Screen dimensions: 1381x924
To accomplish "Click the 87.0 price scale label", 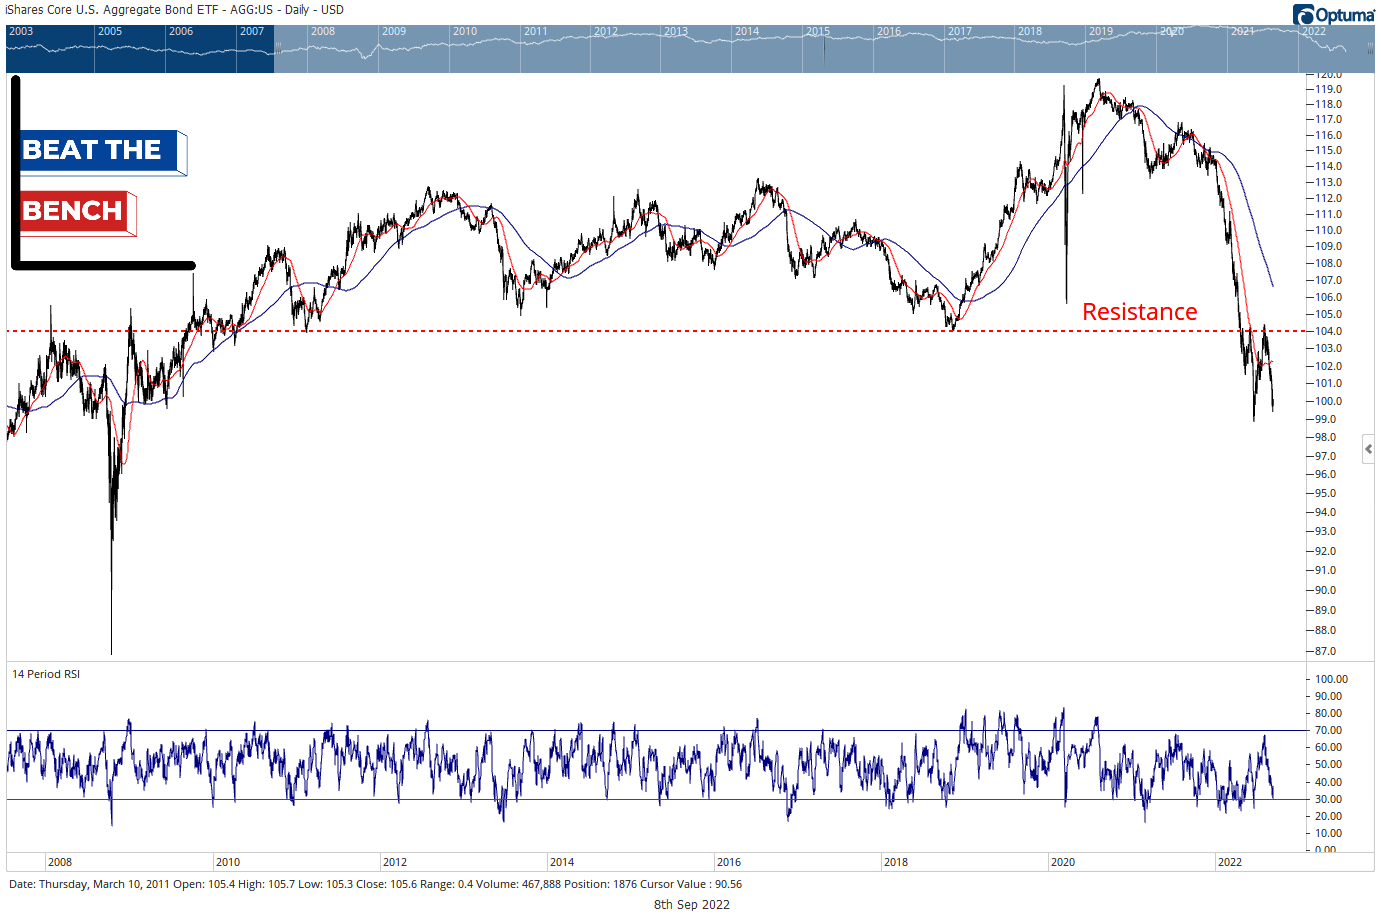I will (x=1326, y=651).
